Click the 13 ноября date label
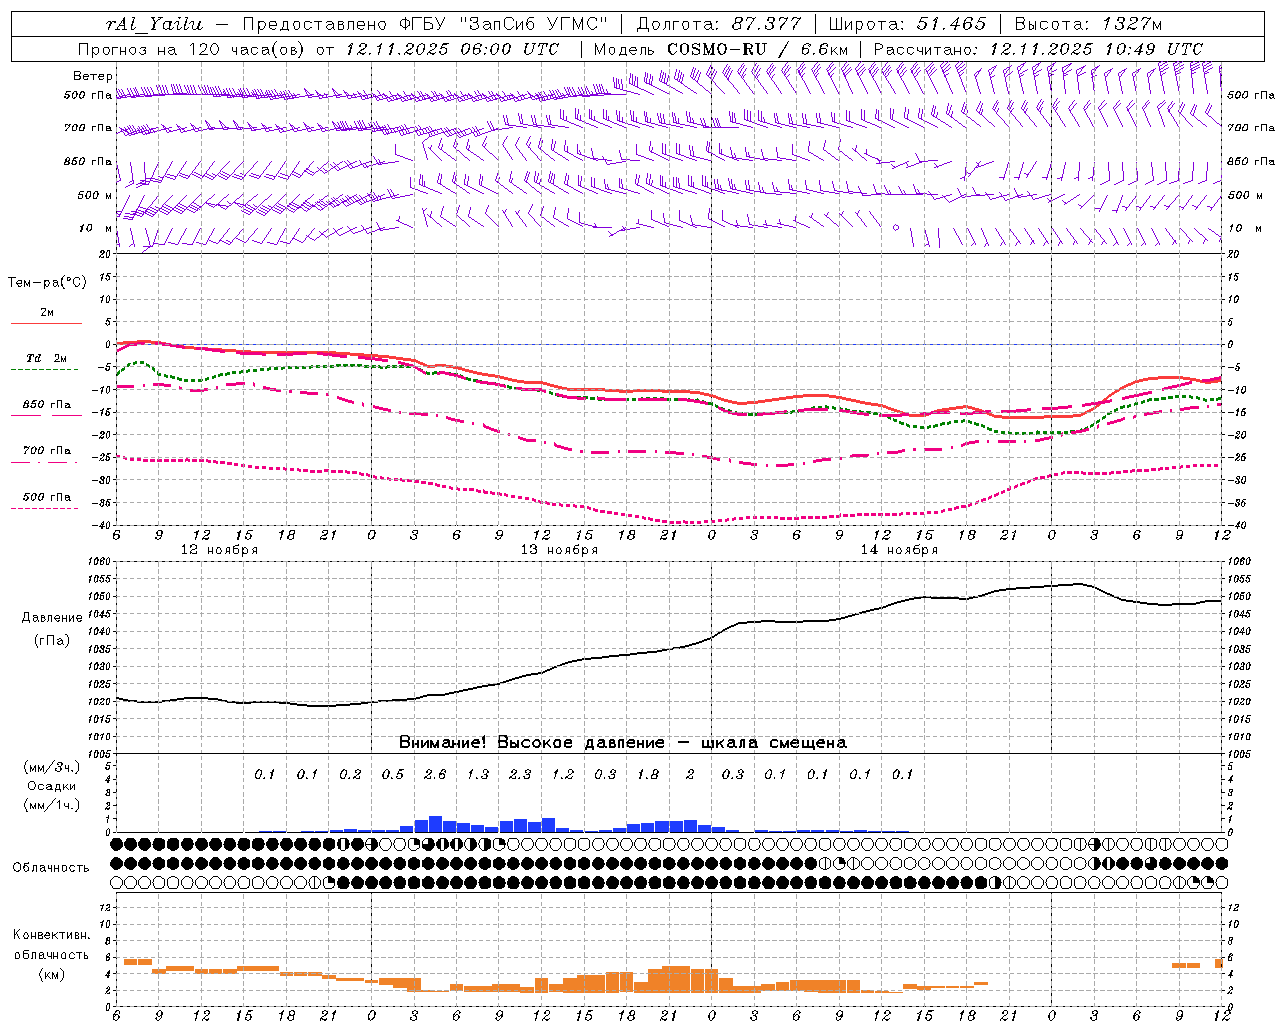Screen dimensions: 1280x1024 [559, 550]
